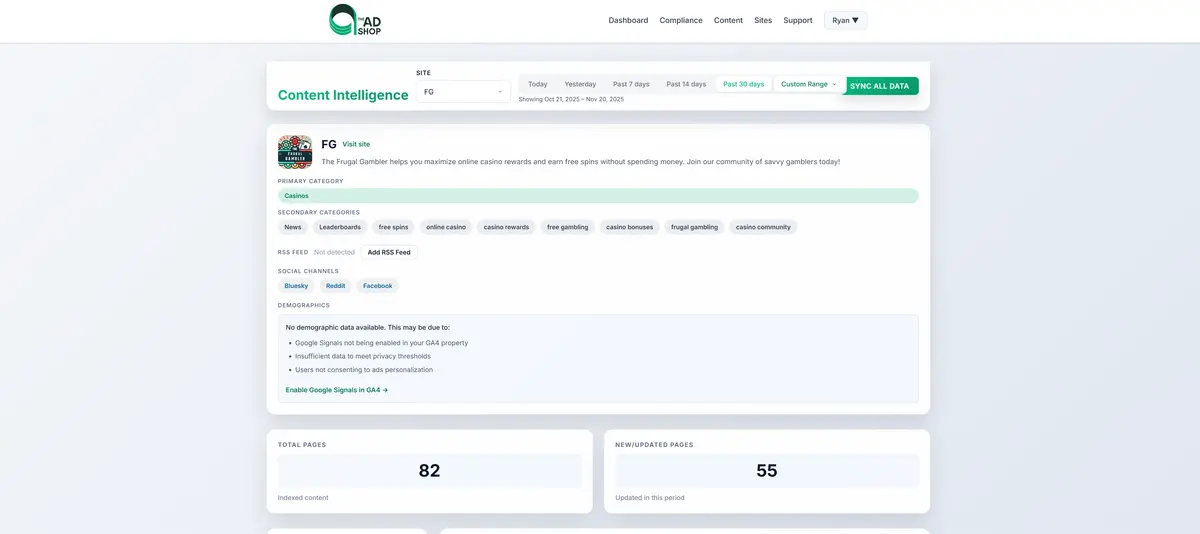Click the free spins category tag

[x=393, y=227]
